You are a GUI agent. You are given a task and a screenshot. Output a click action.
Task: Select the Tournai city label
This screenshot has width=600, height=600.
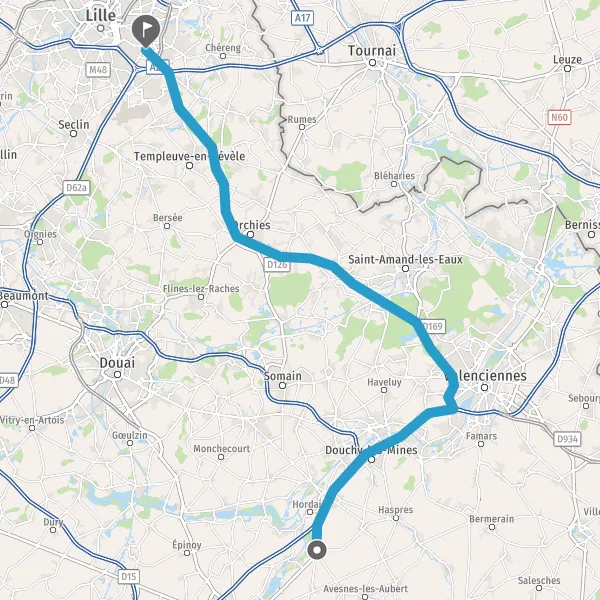pos(372,51)
